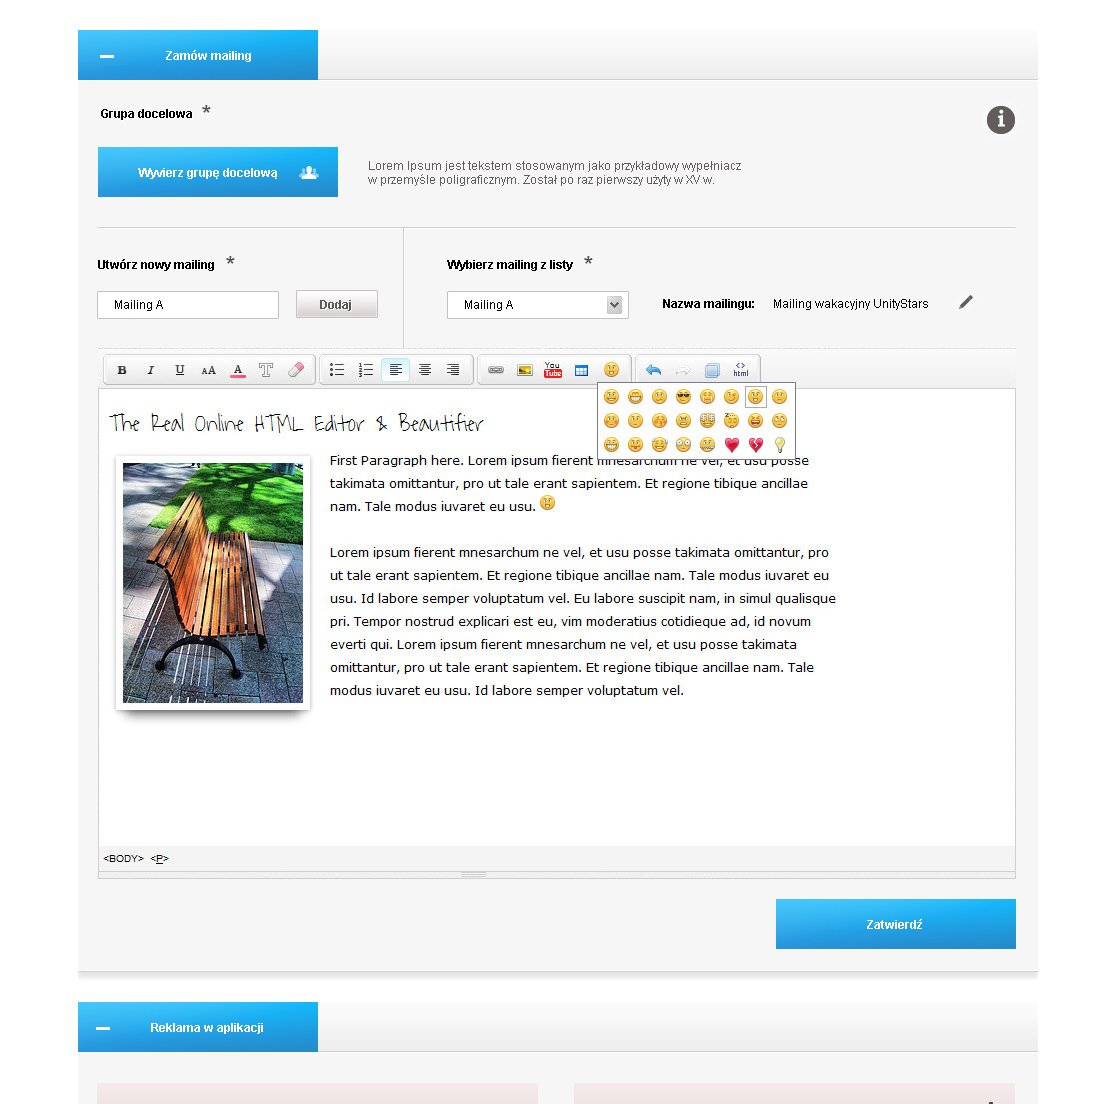Open the info icon near Grupa docelowa
The width and height of the screenshot is (1100, 1104).
[1000, 120]
